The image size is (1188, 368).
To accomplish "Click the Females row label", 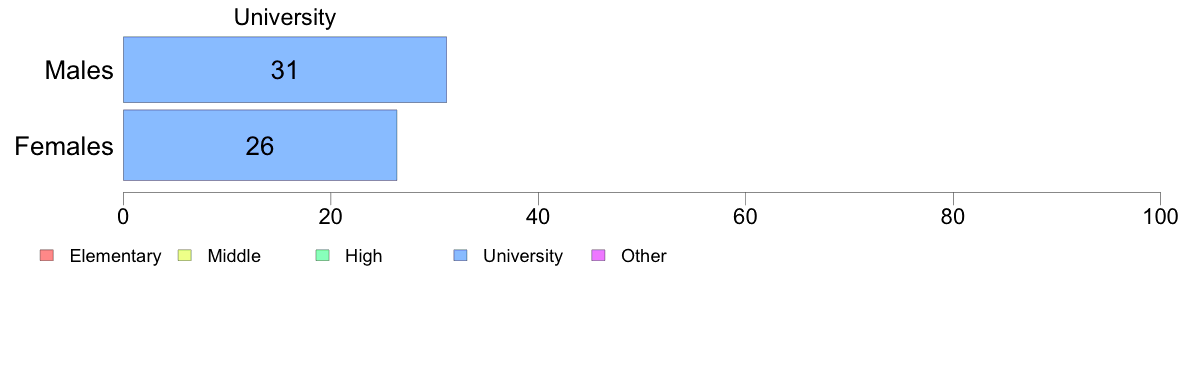I will coord(64,146).
